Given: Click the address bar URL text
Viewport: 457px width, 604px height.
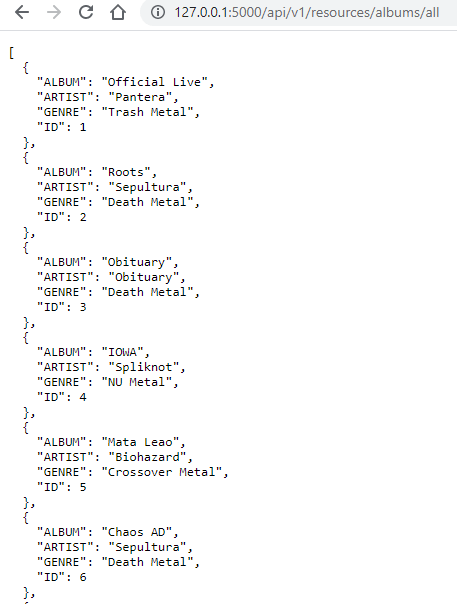Looking at the screenshot, I should (307, 13).
